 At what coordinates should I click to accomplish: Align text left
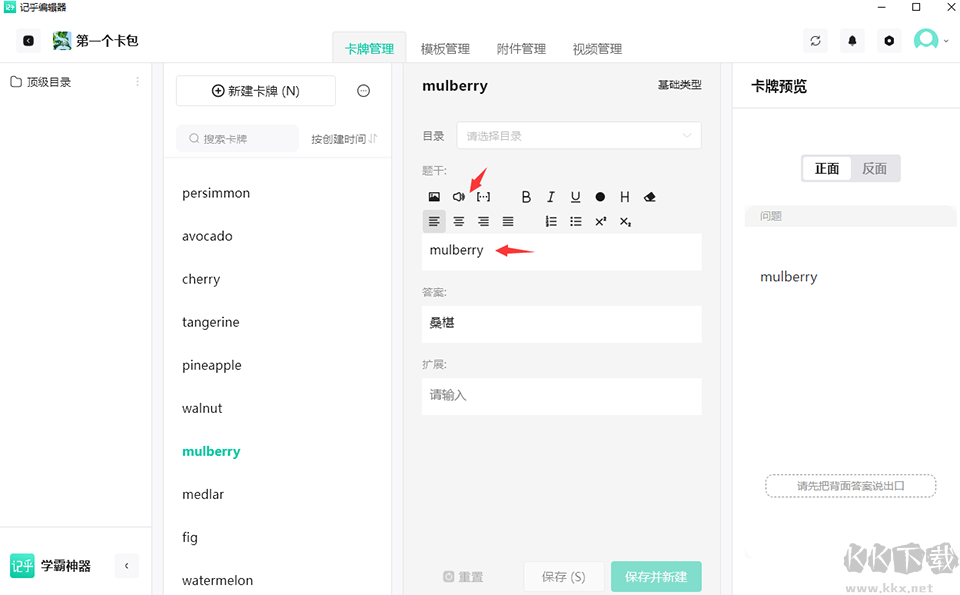434,221
